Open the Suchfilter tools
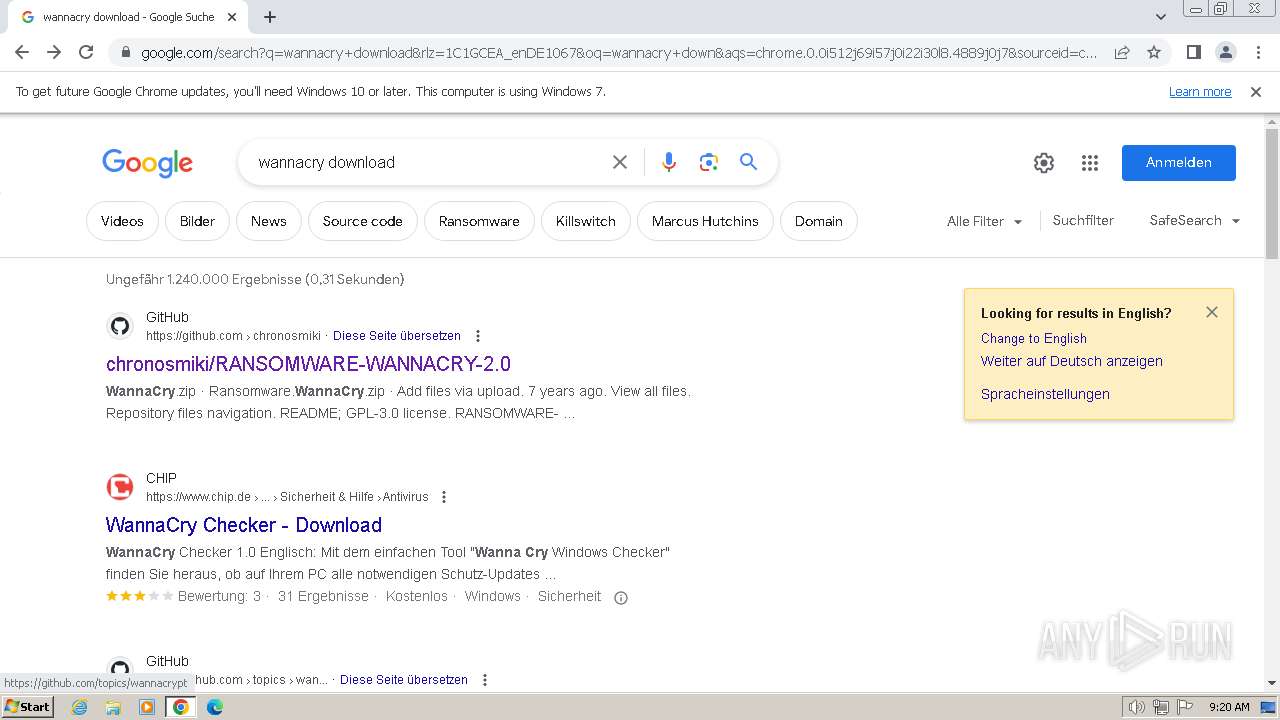1280x720 pixels. click(x=1083, y=220)
